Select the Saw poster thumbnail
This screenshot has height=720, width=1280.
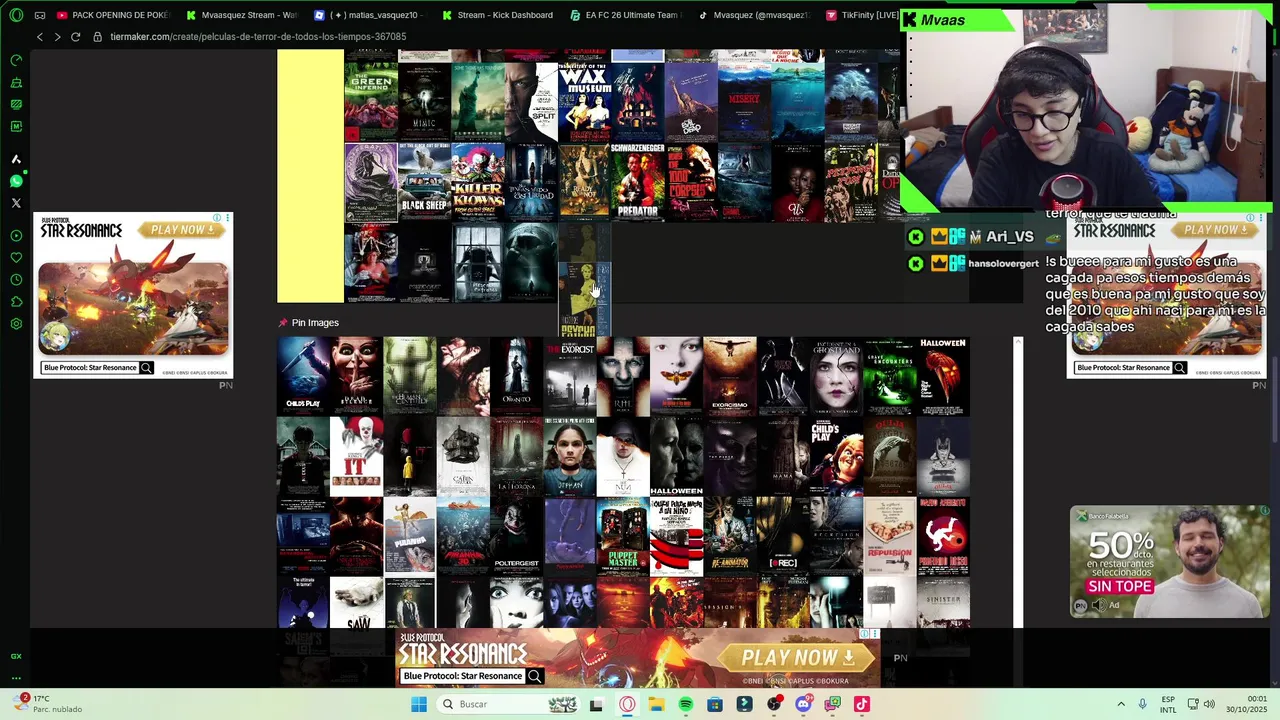point(356,603)
